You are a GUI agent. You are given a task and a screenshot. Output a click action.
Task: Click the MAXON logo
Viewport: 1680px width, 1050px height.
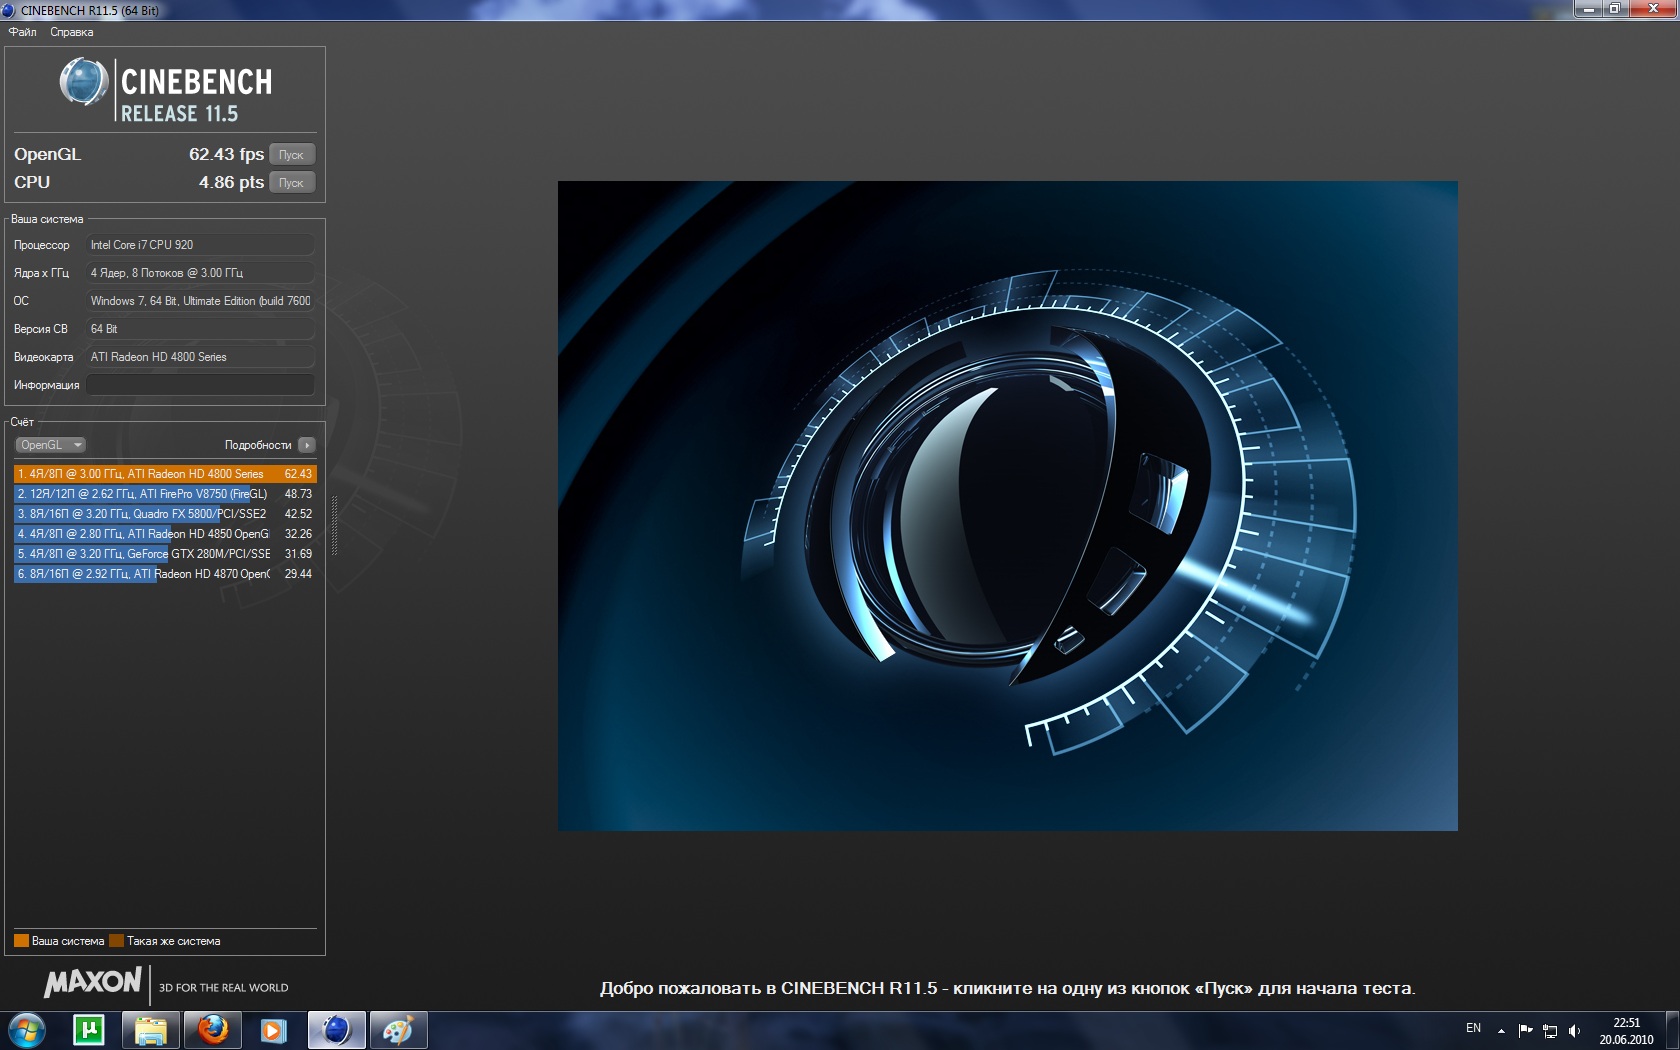pyautogui.click(x=93, y=983)
